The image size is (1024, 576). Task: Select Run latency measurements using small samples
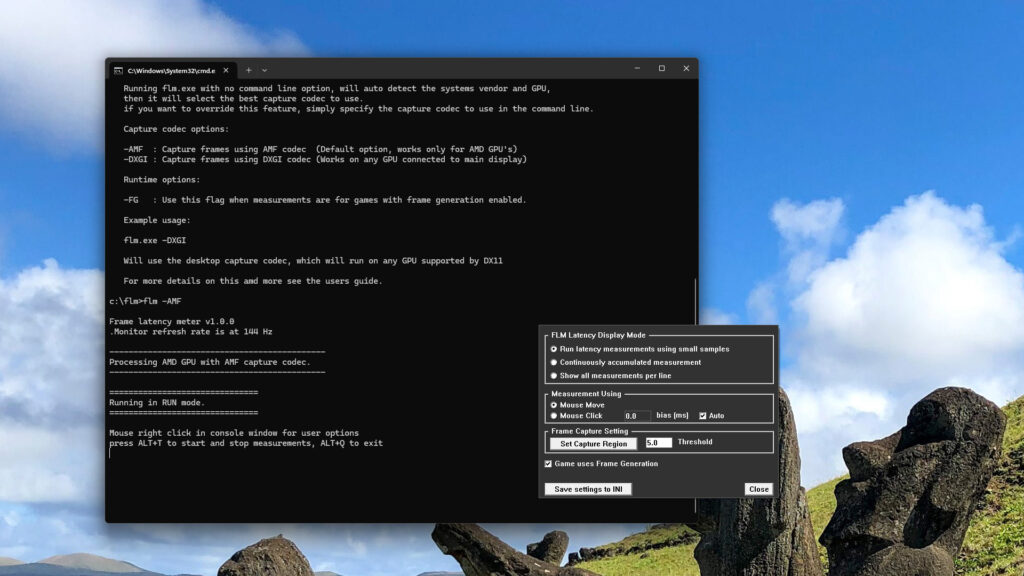554,349
